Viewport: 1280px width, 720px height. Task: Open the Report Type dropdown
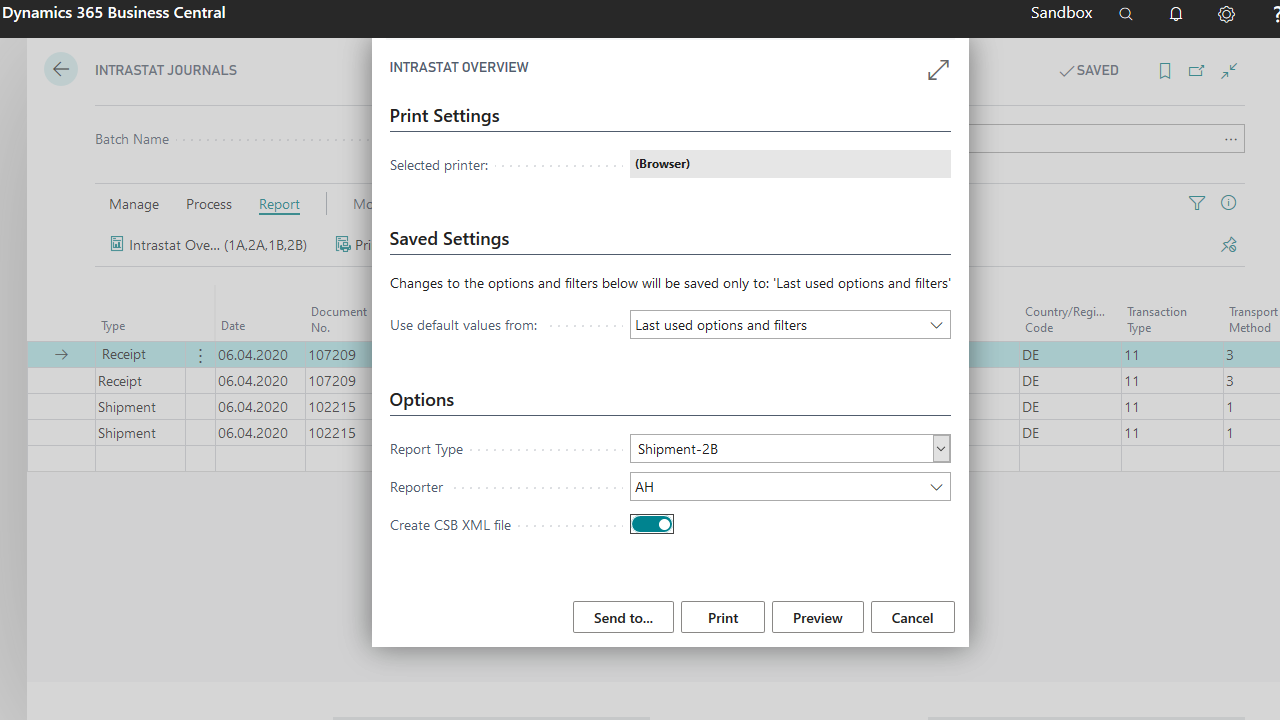(x=940, y=449)
